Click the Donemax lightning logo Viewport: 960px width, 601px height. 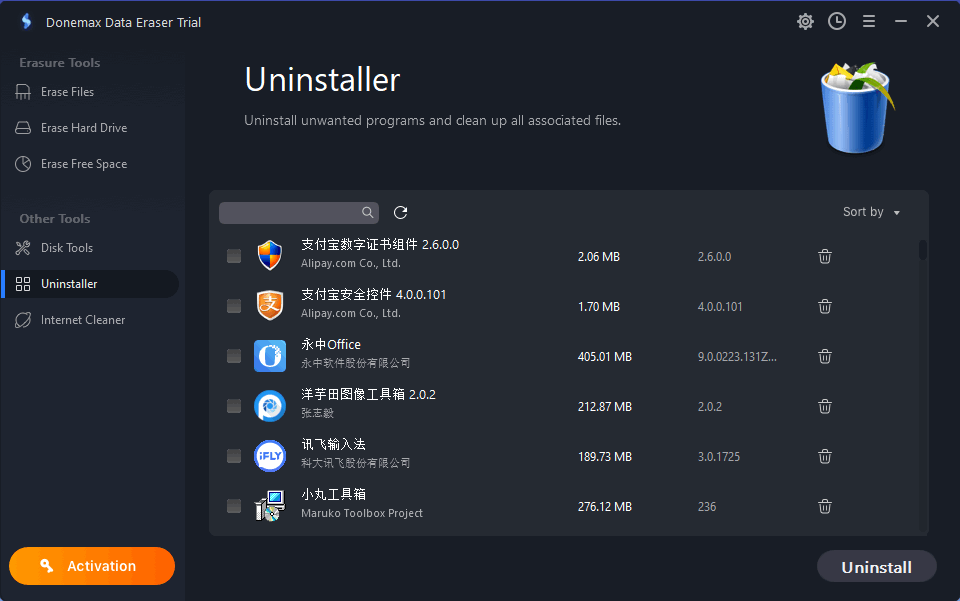tap(26, 21)
